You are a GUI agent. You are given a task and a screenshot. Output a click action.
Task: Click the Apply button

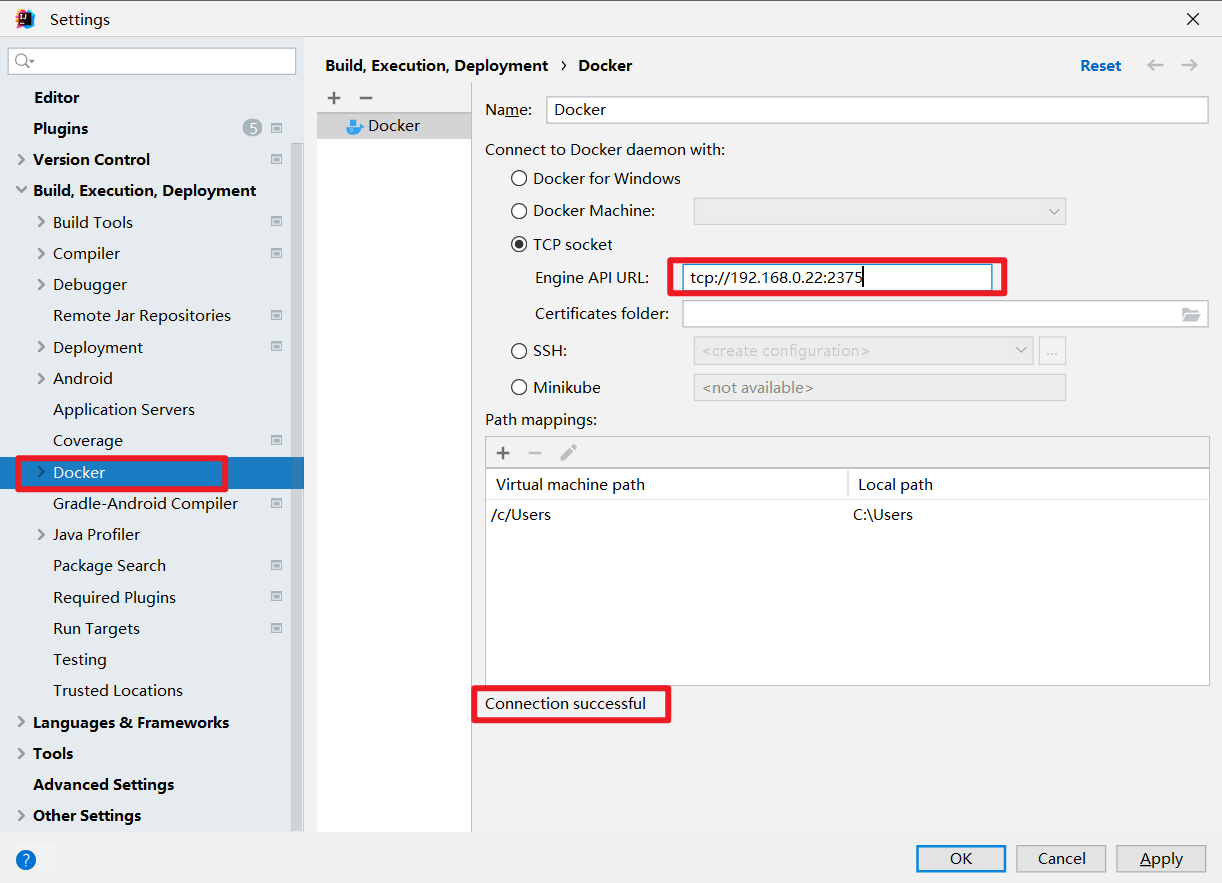tap(1161, 858)
